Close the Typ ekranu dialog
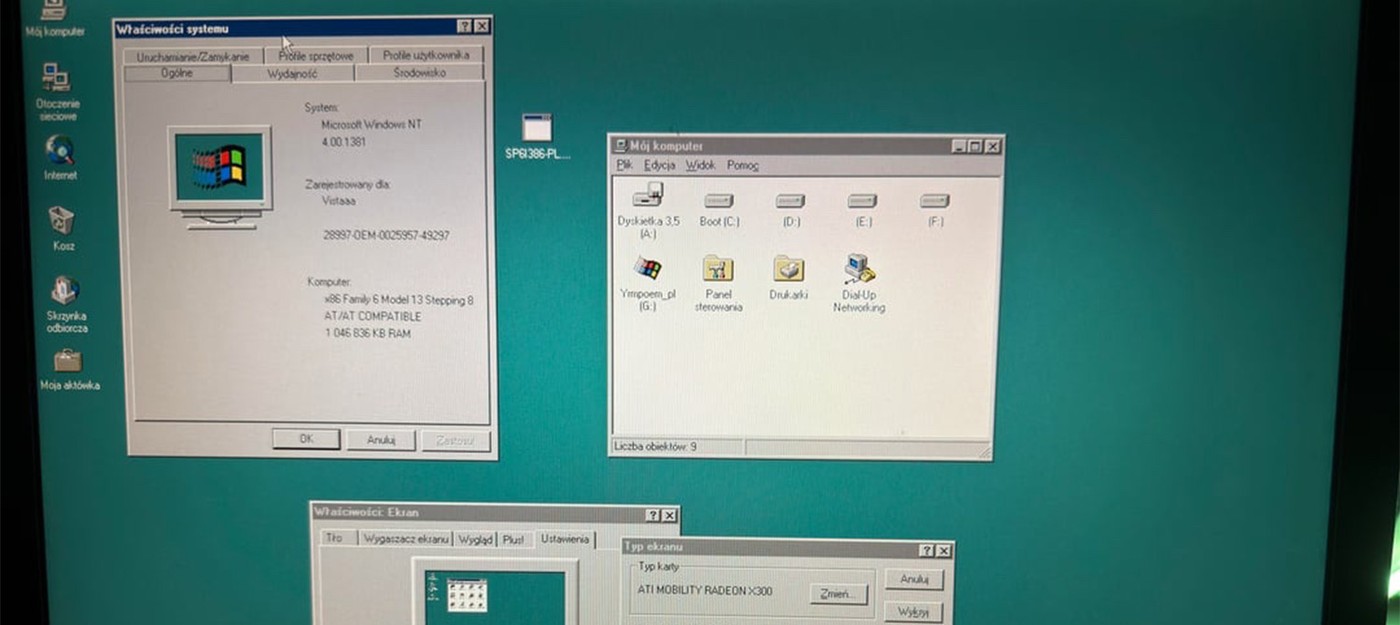Viewport: 1400px width, 625px height. (x=944, y=550)
